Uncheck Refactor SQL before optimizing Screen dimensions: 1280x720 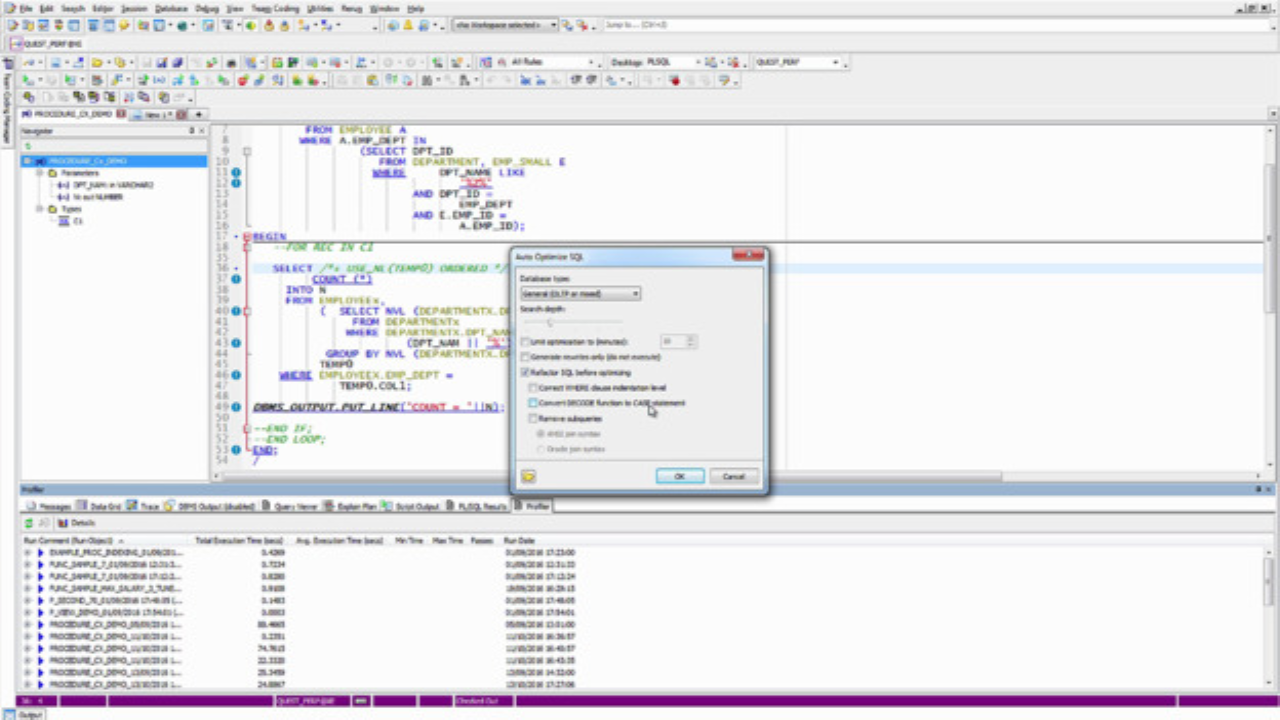526,372
